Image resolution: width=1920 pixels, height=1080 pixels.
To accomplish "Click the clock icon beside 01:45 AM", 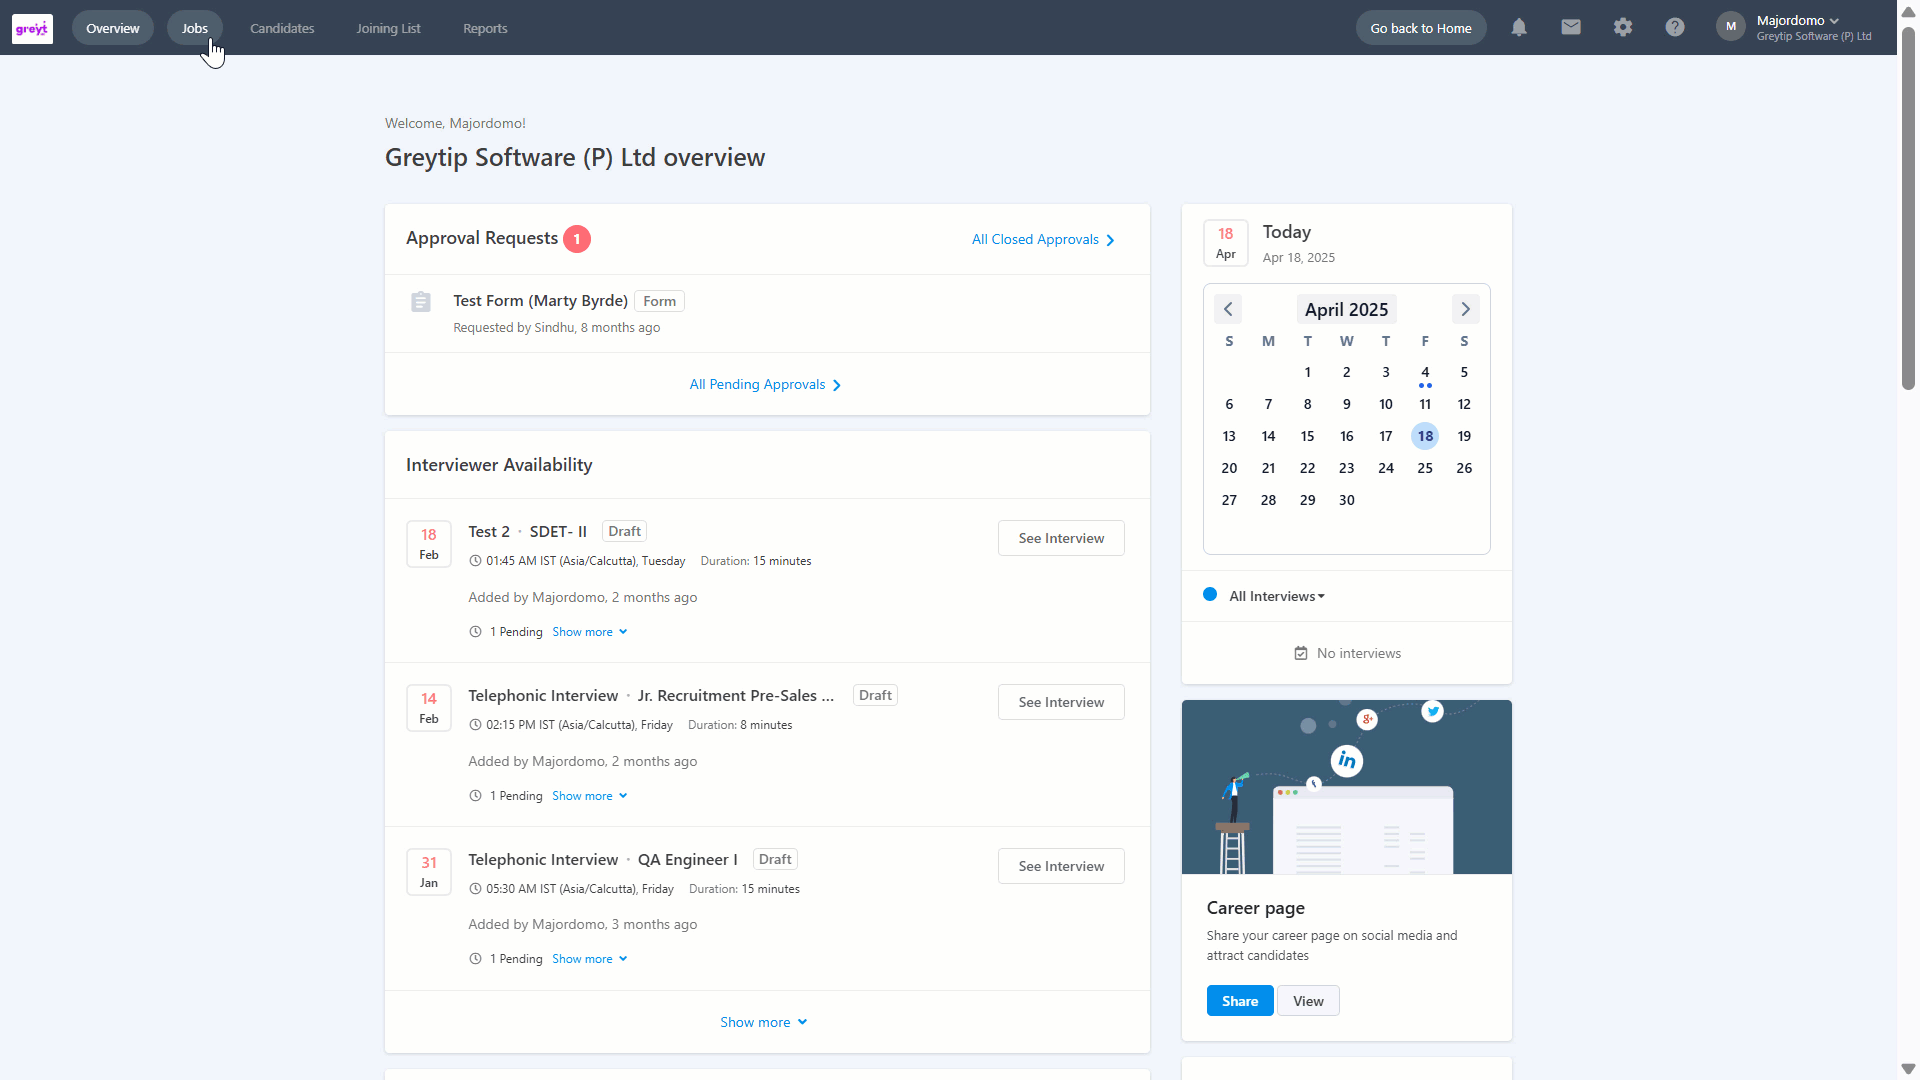I will pyautogui.click(x=475, y=561).
